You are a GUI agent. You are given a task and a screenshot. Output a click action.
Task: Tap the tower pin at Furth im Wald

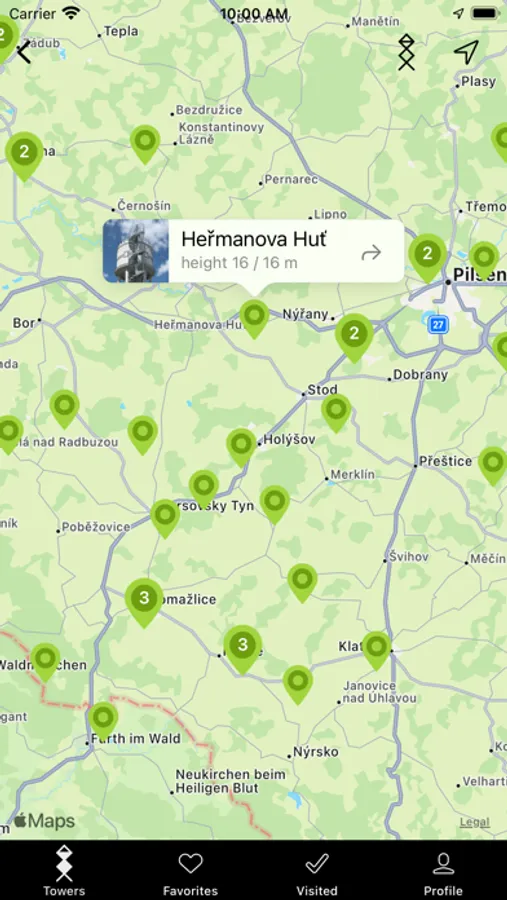point(103,720)
